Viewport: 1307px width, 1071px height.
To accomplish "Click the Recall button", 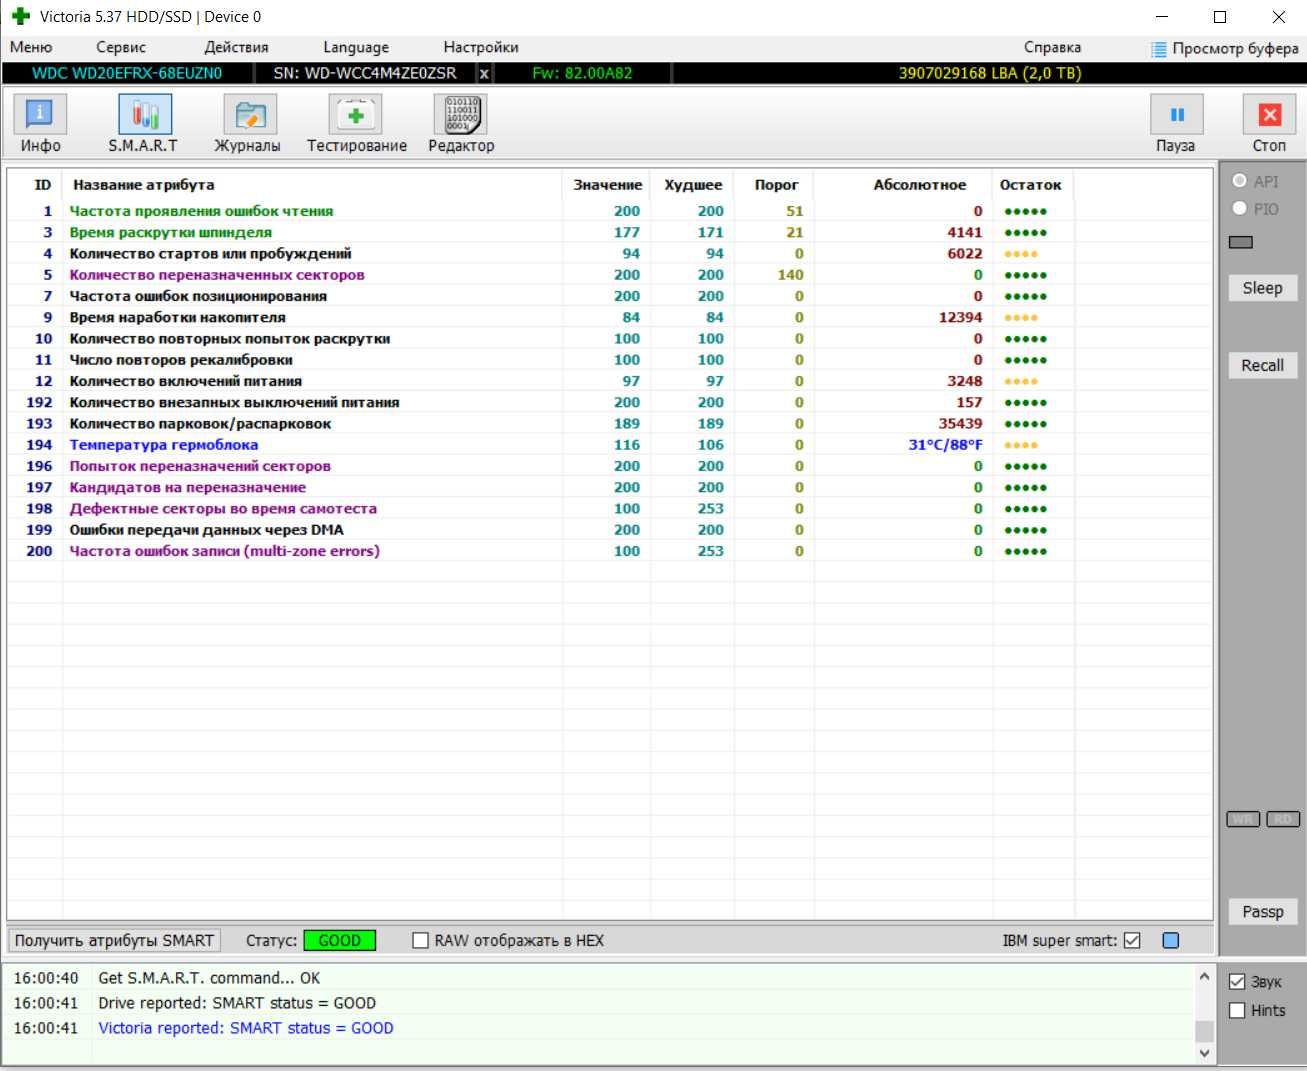I will [x=1262, y=365].
